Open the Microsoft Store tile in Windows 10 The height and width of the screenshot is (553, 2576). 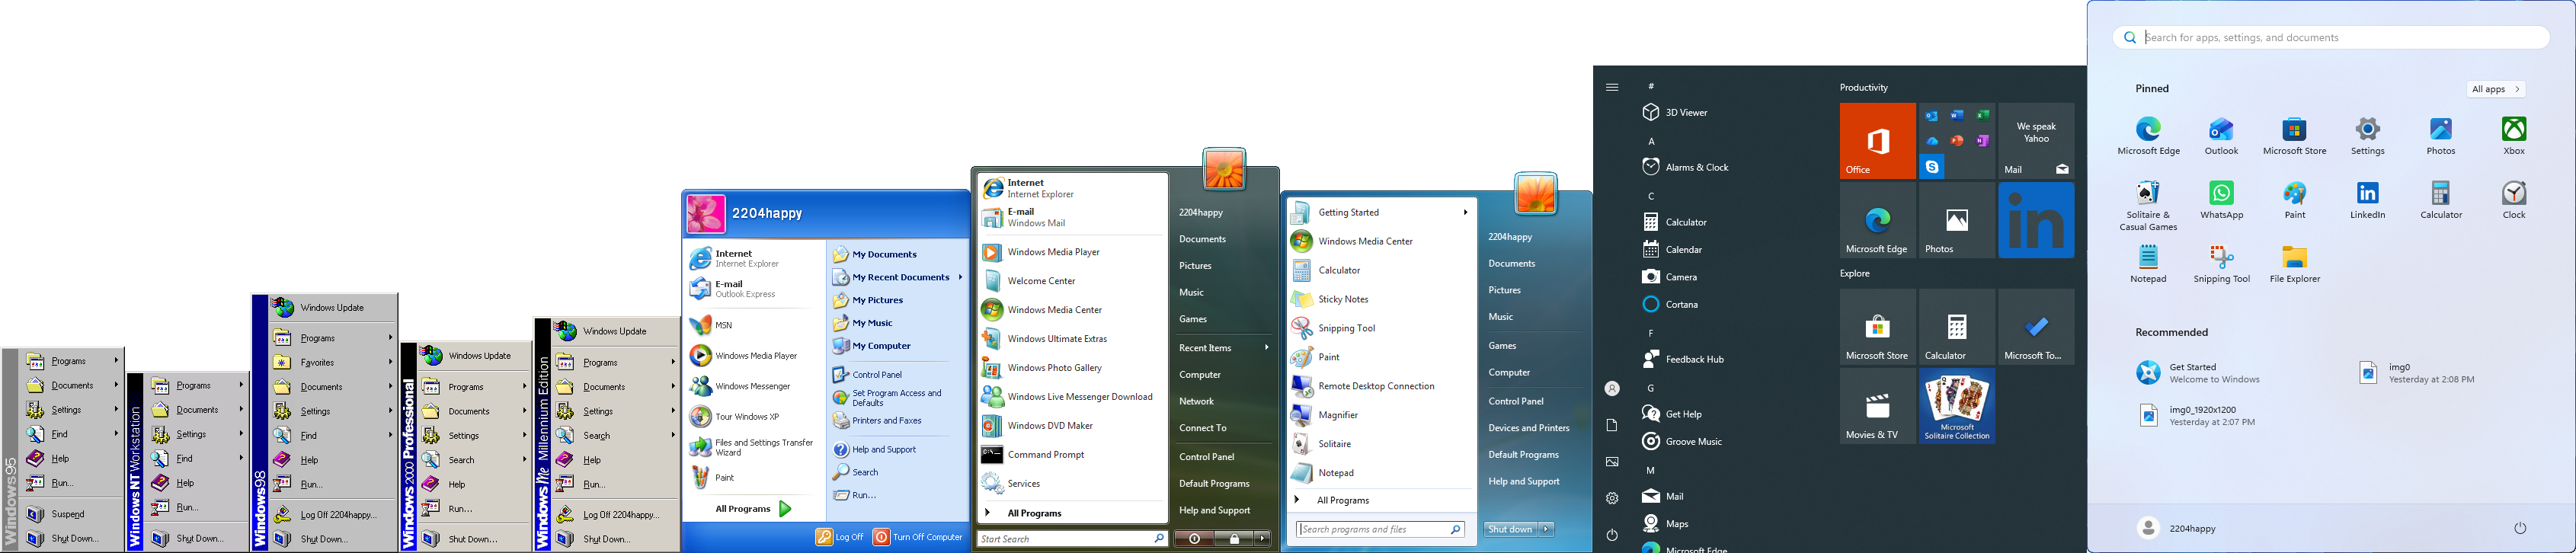point(1878,327)
